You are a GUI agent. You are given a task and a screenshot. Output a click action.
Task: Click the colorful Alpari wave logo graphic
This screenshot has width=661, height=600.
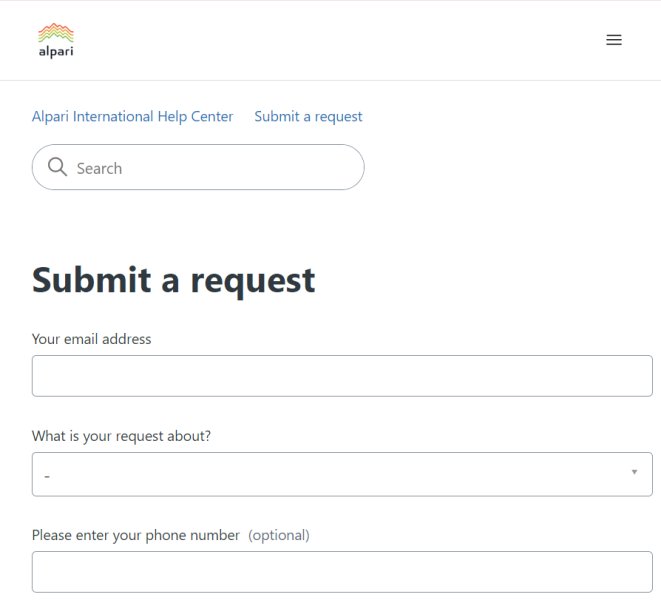click(x=55, y=32)
